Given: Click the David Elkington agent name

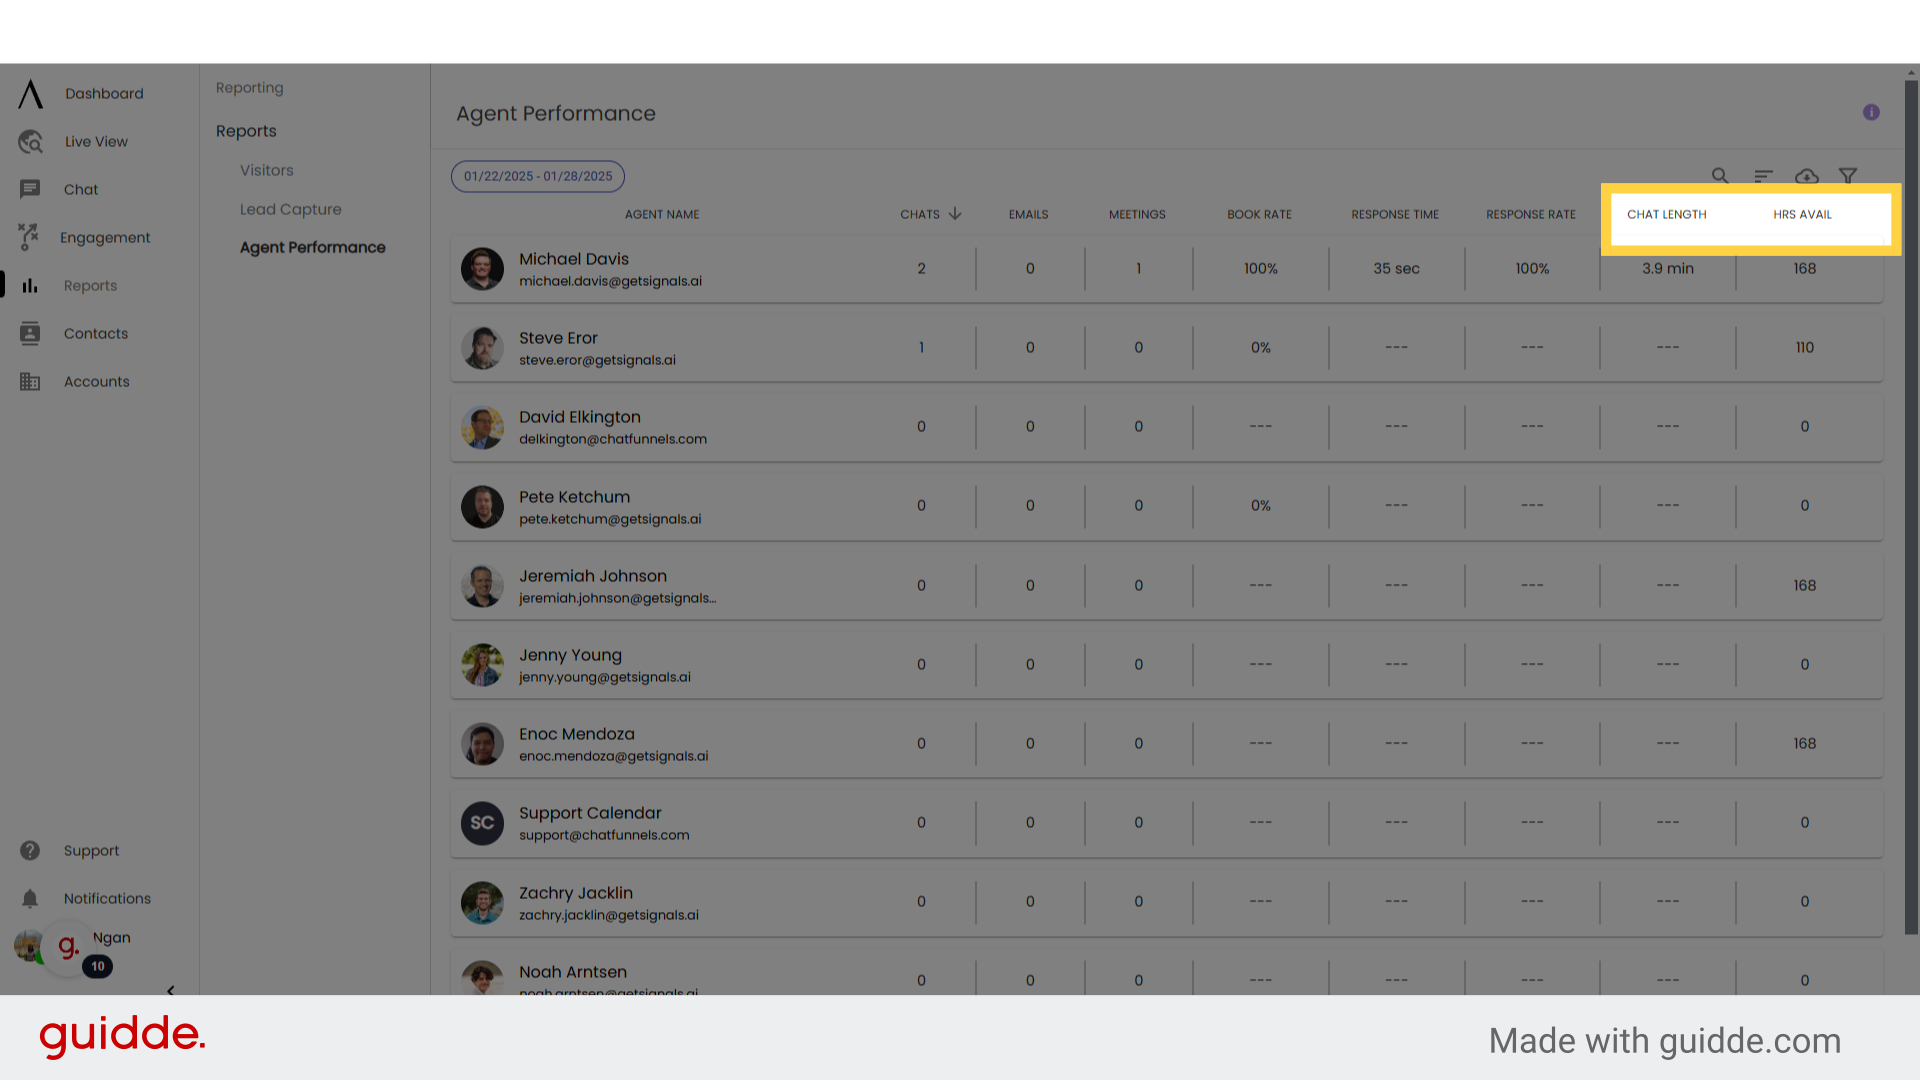Looking at the screenshot, I should 580,417.
